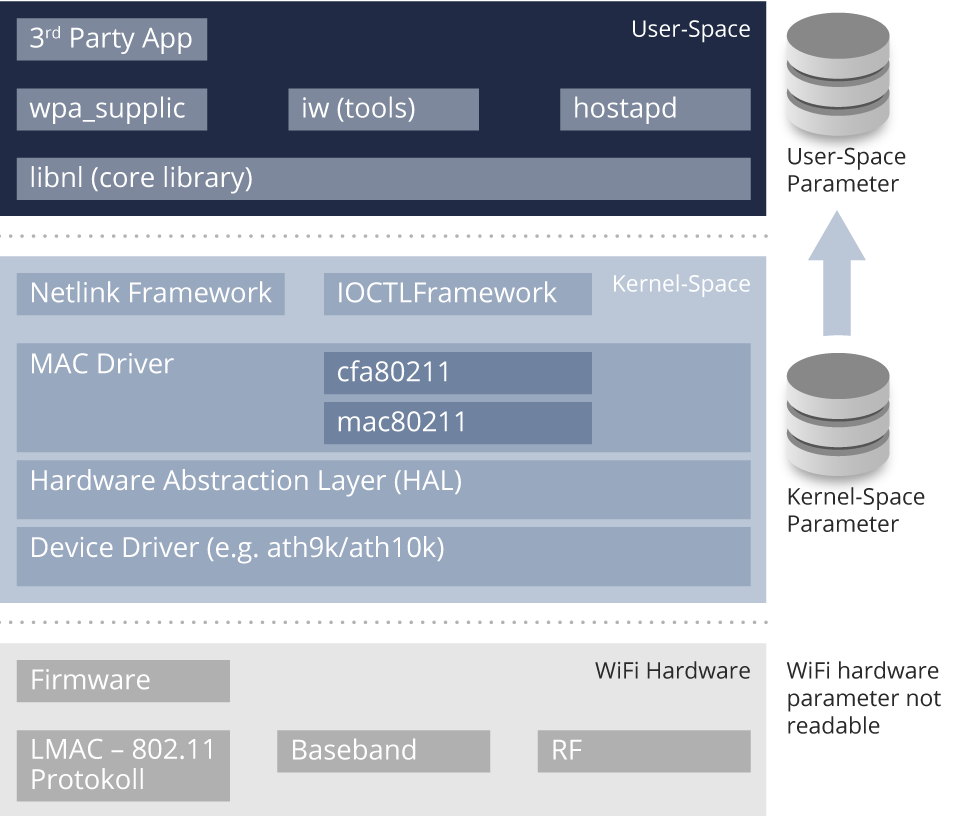This screenshot has height=816, width=960.
Task: Click 'WiFi hardware parameter not readable' text
Action: tap(863, 698)
